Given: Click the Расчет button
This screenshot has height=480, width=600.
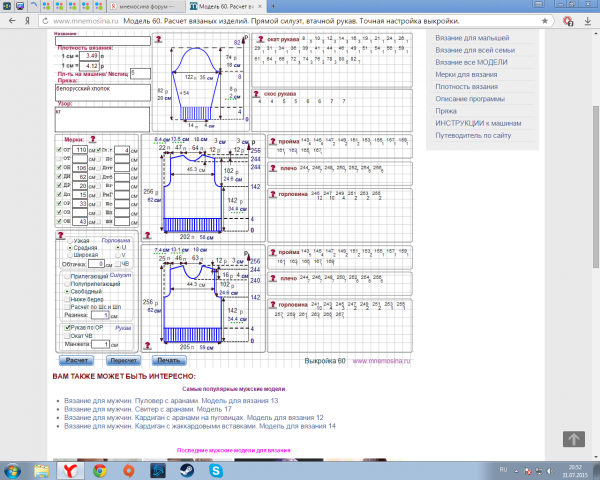Looking at the screenshot, I should [x=76, y=359].
